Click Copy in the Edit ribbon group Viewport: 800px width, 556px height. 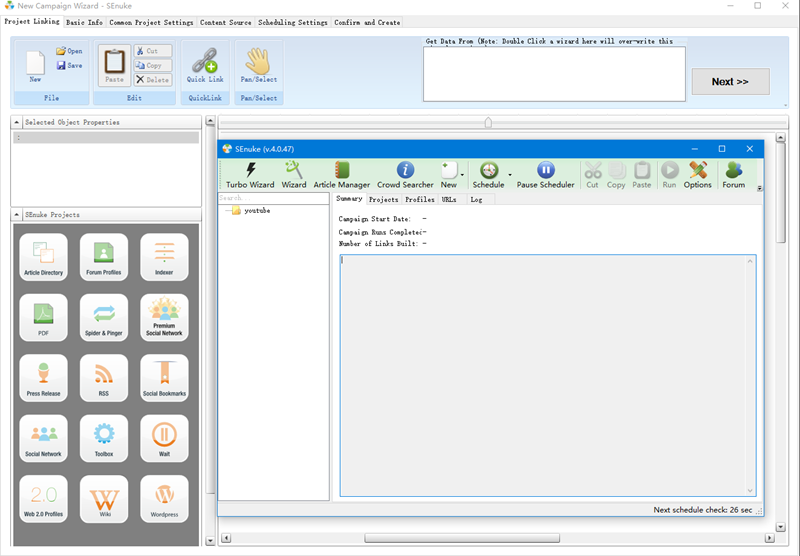pyautogui.click(x=153, y=65)
